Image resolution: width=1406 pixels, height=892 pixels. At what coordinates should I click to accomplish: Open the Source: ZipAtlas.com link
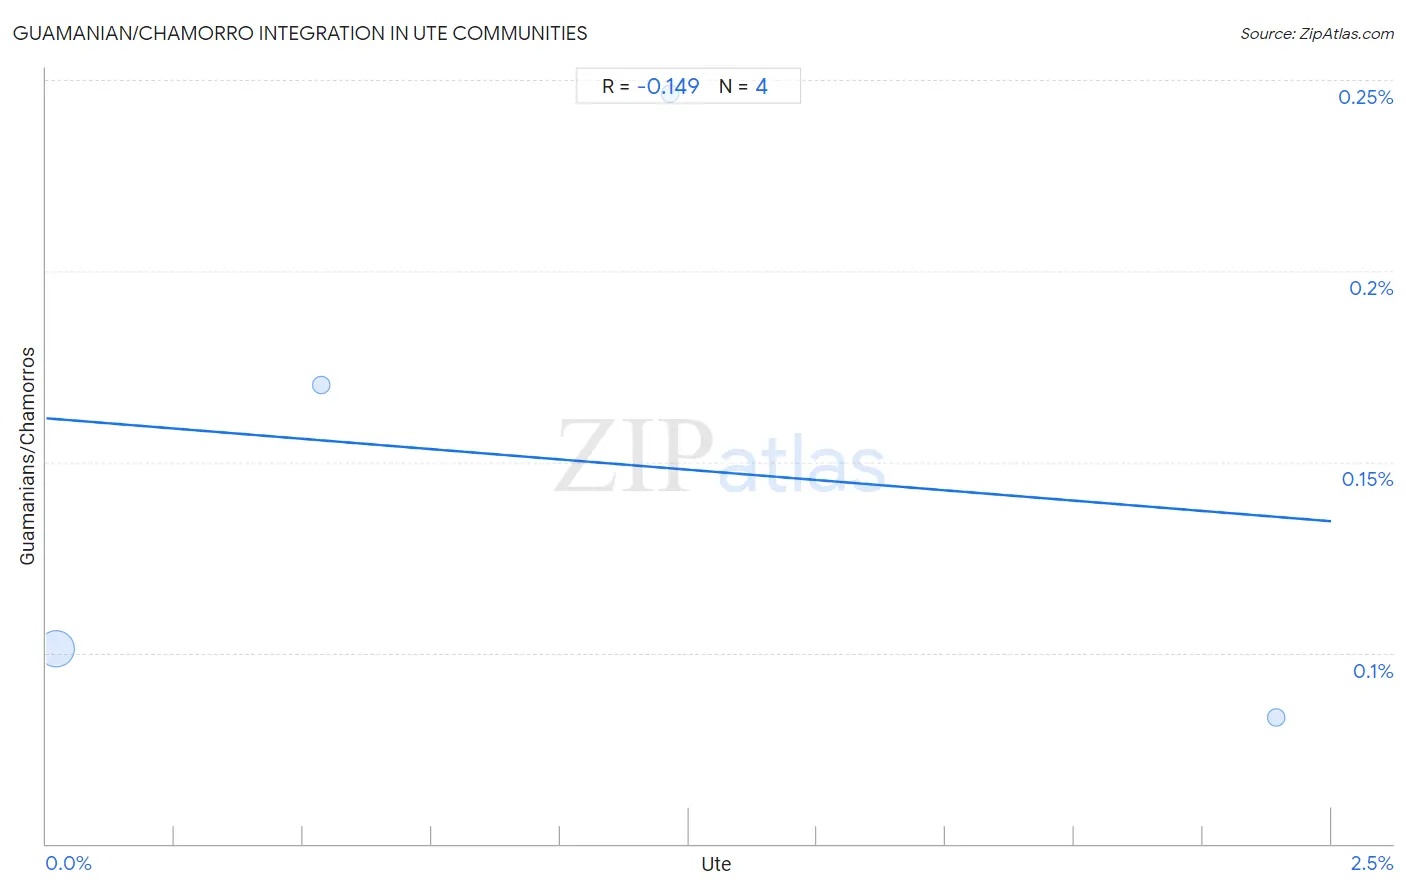(x=1317, y=34)
